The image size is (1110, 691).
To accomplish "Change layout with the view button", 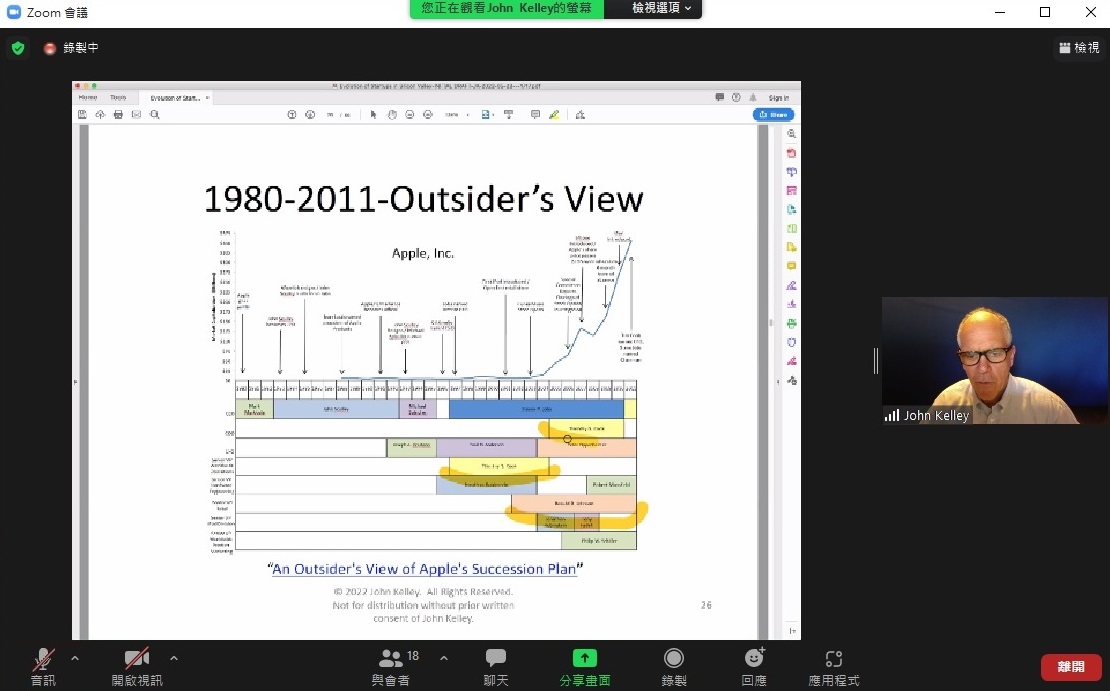I will pyautogui.click(x=1078, y=48).
